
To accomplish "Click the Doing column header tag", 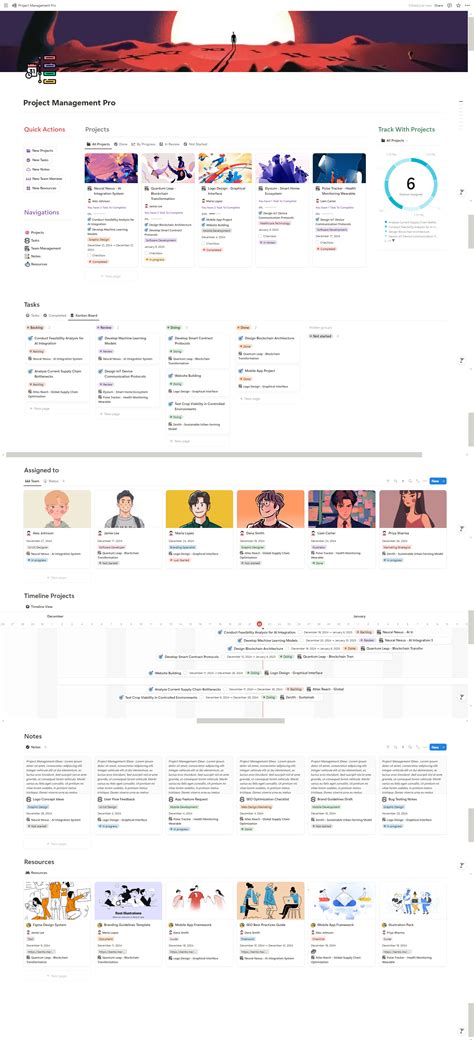I will (175, 328).
